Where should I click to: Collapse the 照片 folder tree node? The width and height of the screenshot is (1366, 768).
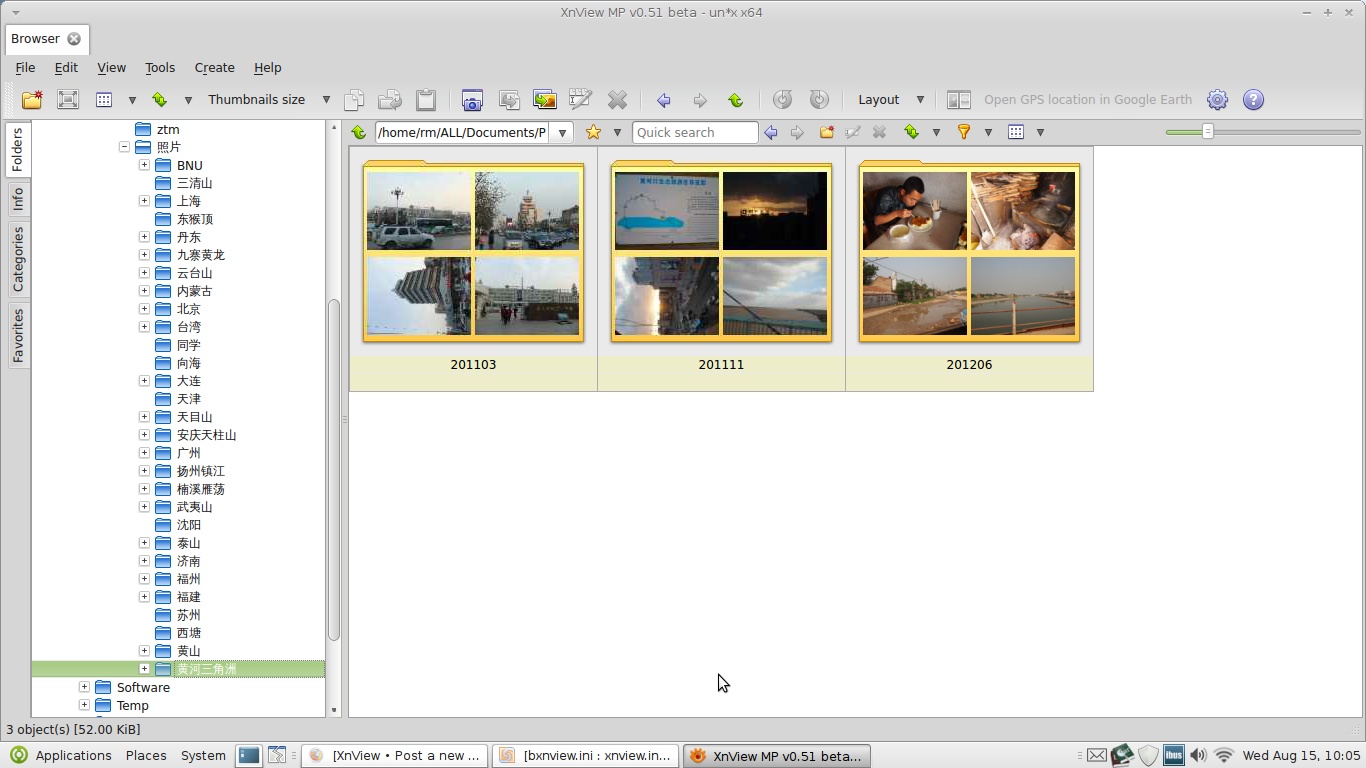124,147
